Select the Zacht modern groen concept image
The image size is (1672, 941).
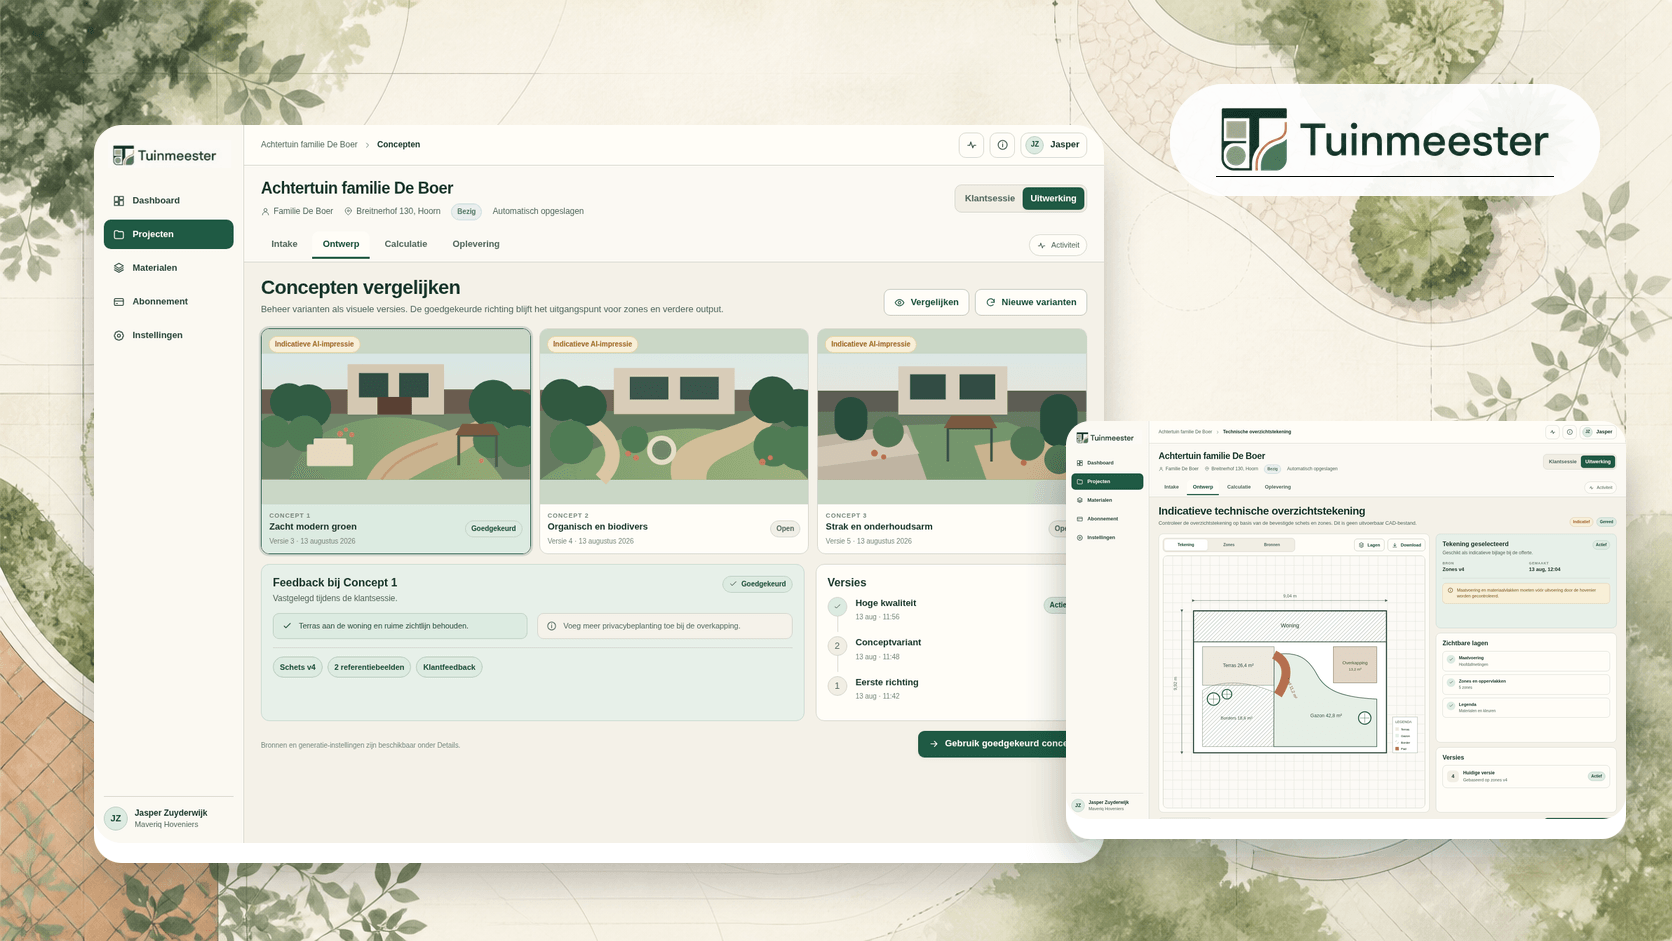[396, 417]
